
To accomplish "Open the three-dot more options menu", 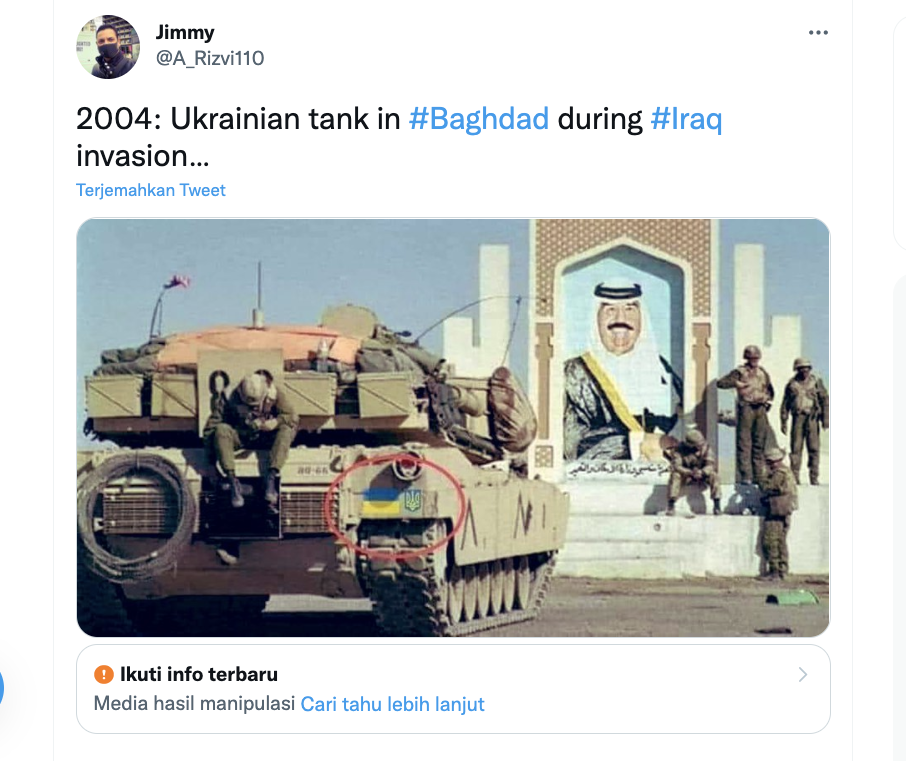I will pos(818,33).
